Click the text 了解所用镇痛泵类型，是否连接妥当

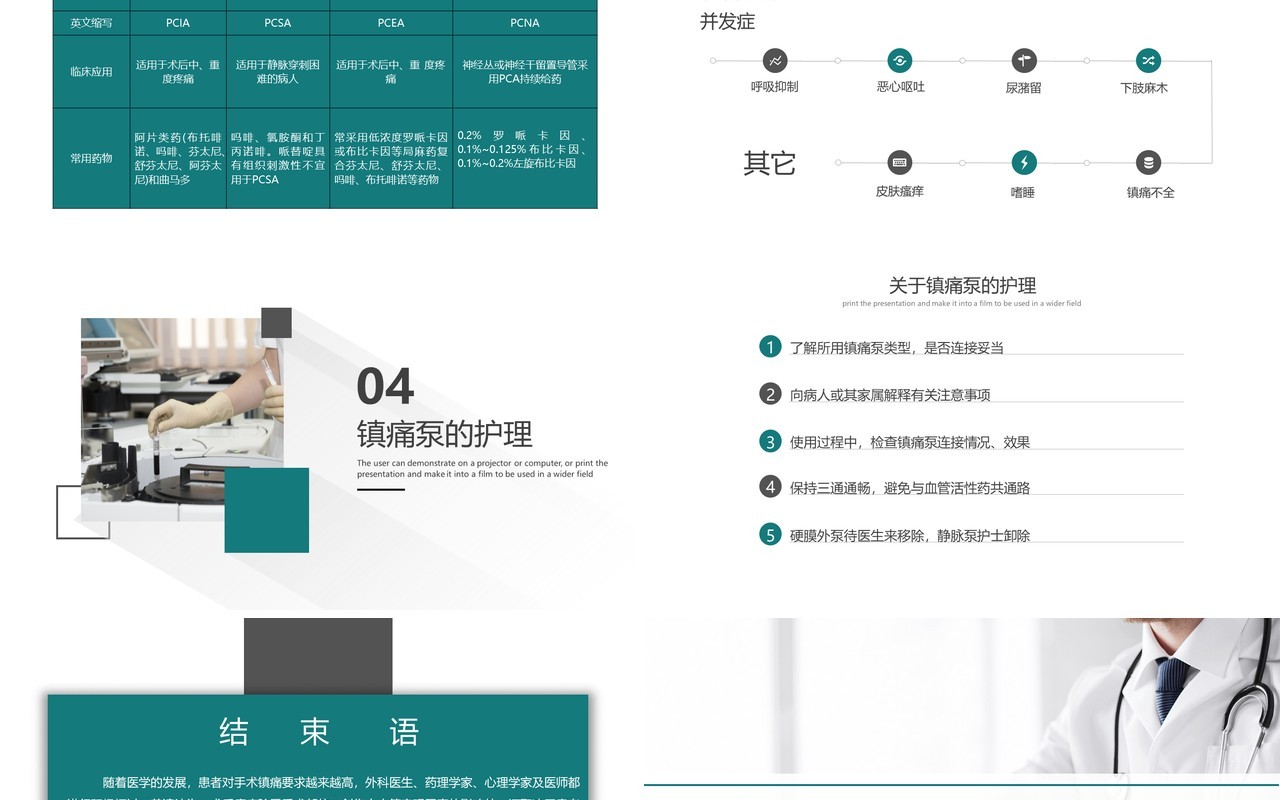point(897,348)
